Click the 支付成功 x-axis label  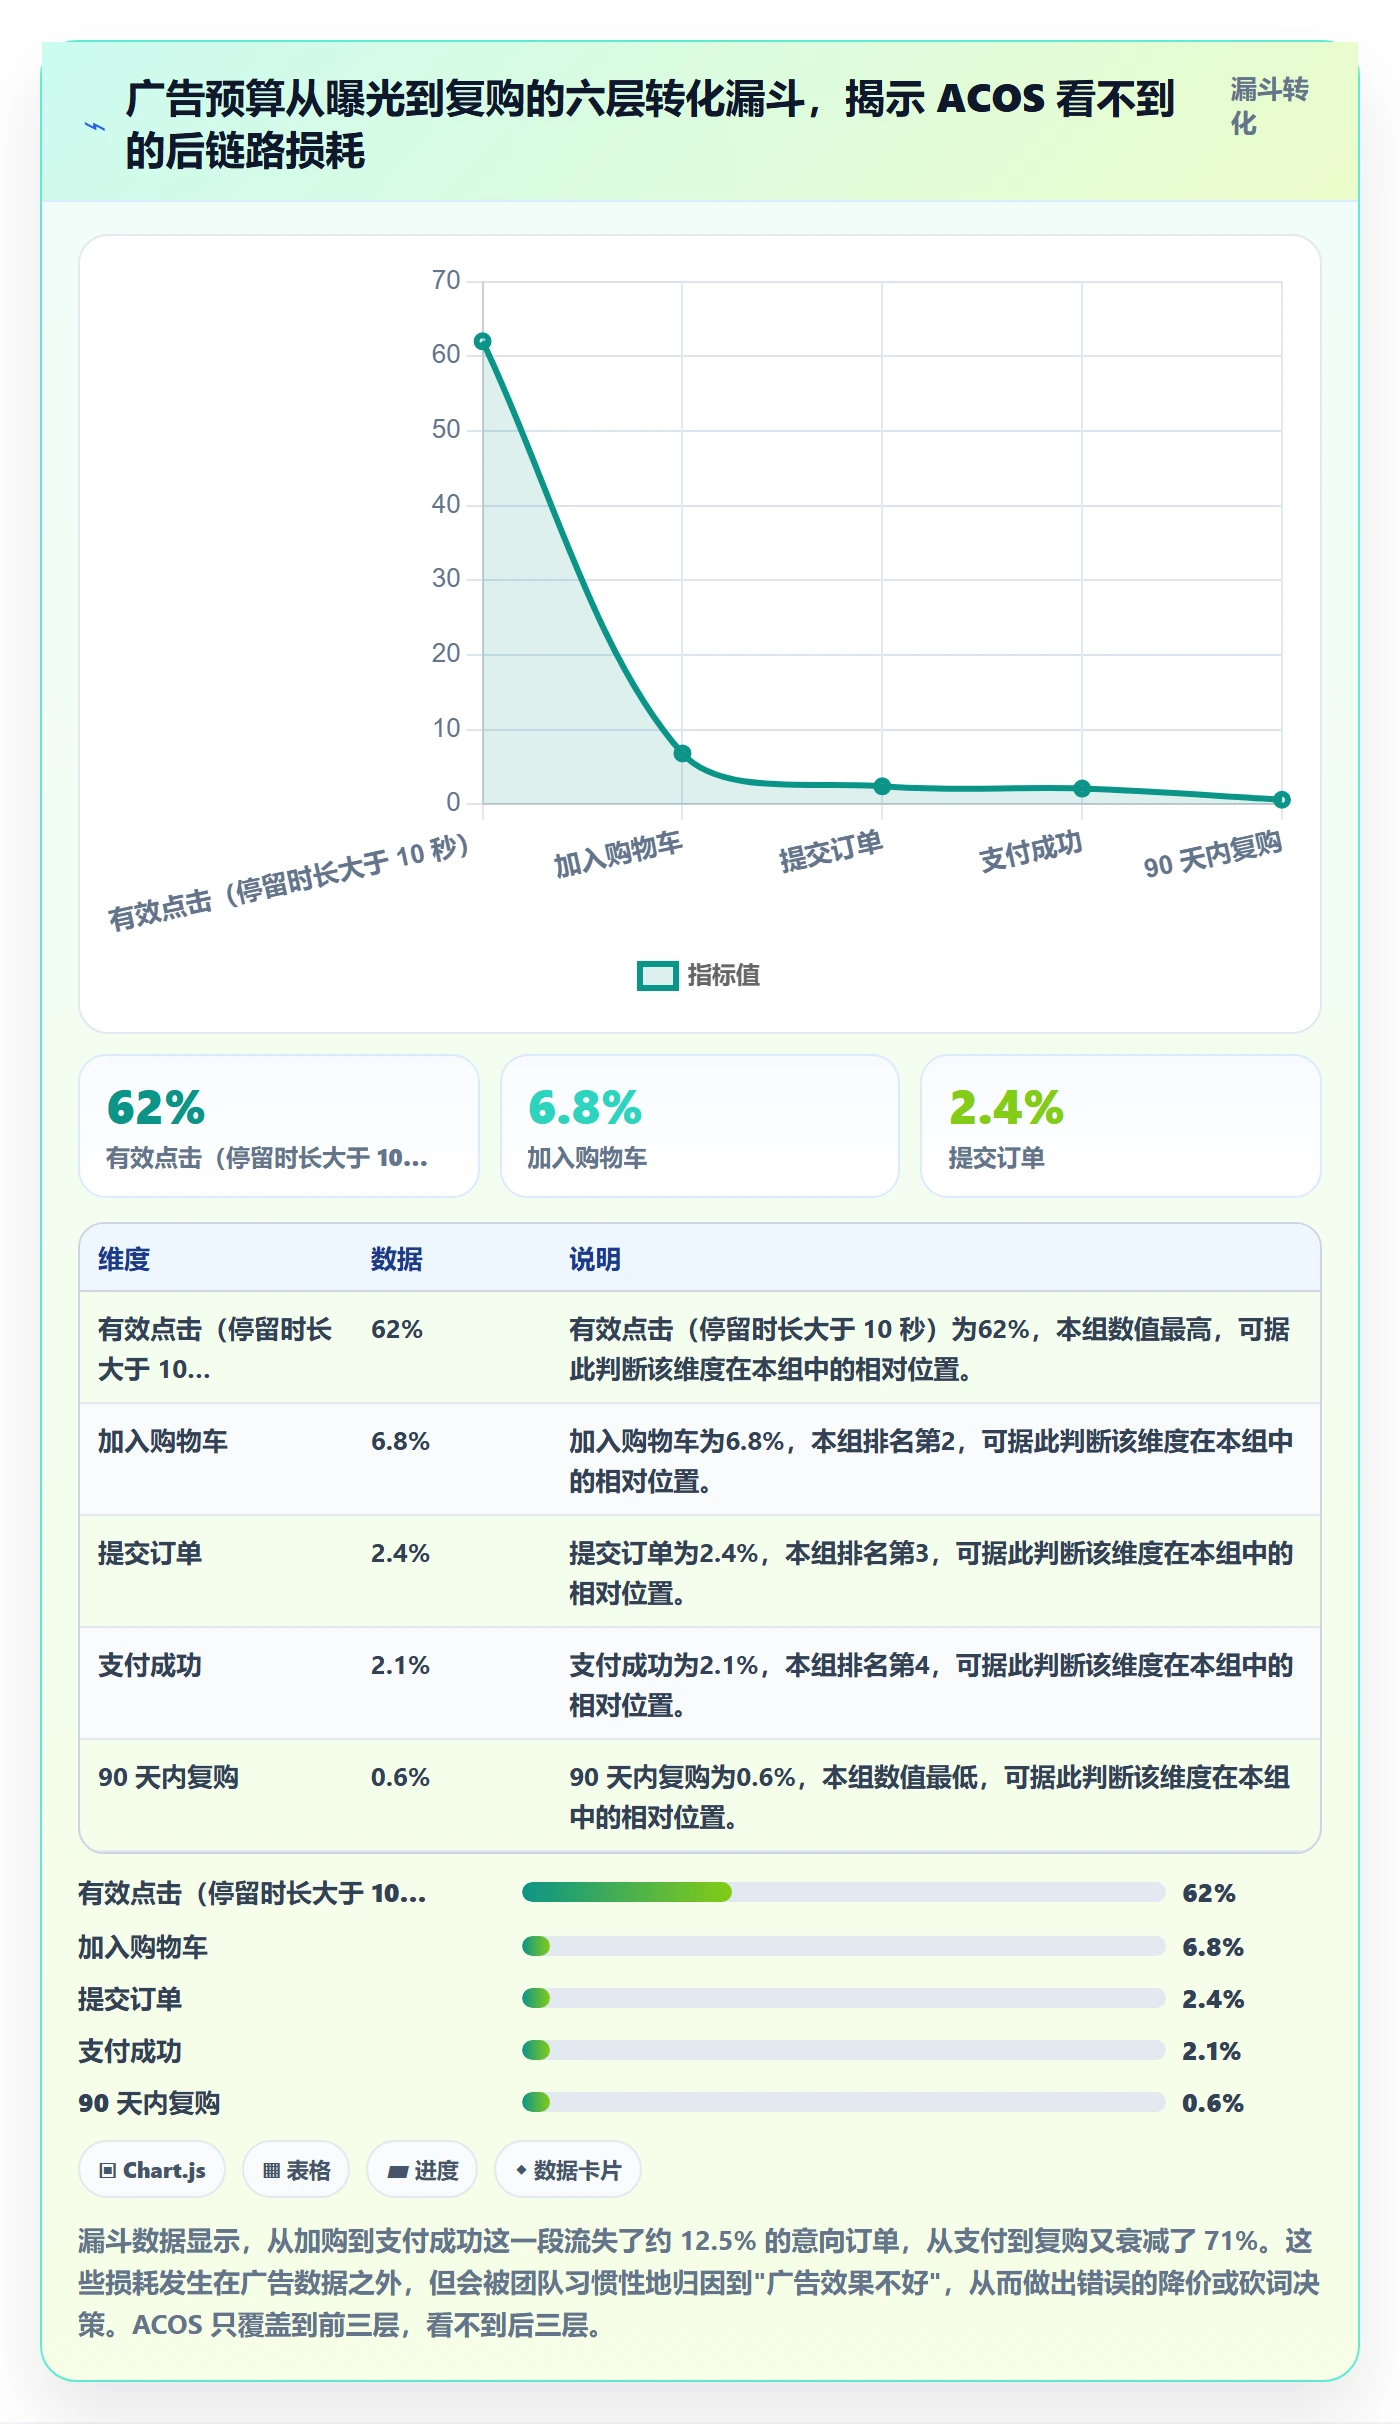(x=1030, y=851)
